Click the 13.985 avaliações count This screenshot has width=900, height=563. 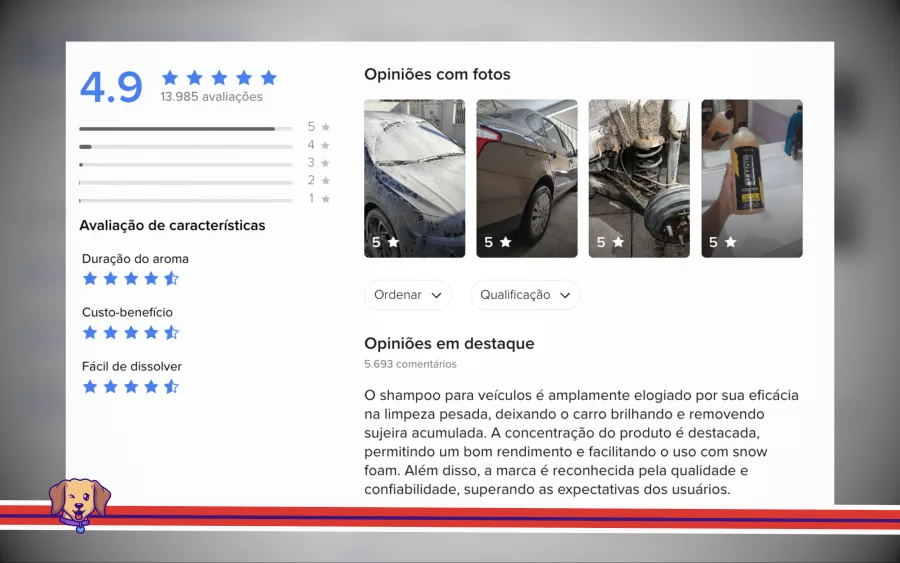tap(211, 97)
